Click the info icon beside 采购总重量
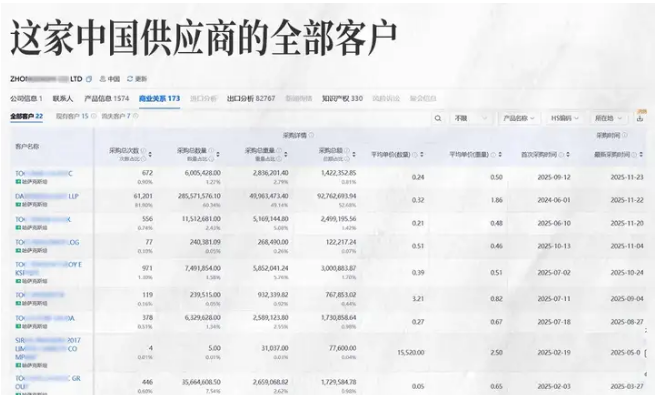The height and width of the screenshot is (395, 656). pos(279,151)
